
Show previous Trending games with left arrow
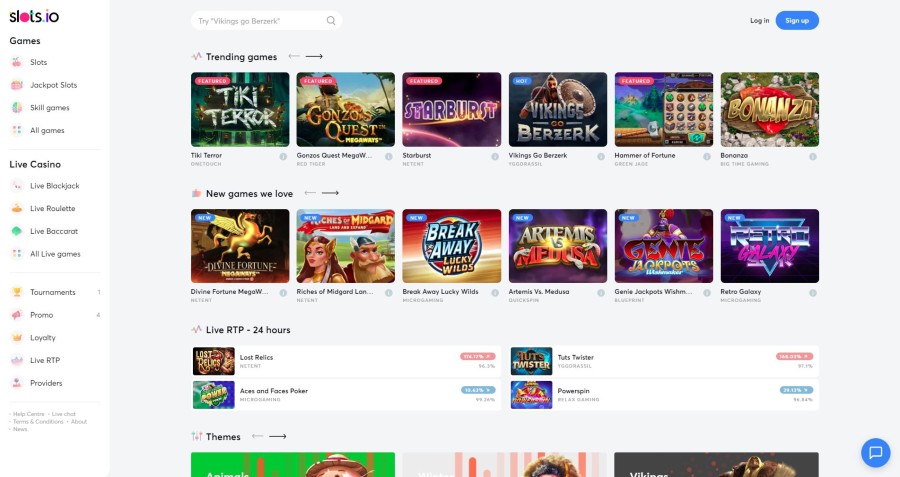pyautogui.click(x=294, y=56)
